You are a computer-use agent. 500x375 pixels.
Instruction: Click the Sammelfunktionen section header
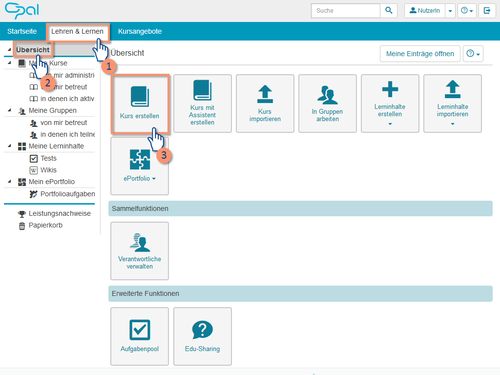click(300, 208)
